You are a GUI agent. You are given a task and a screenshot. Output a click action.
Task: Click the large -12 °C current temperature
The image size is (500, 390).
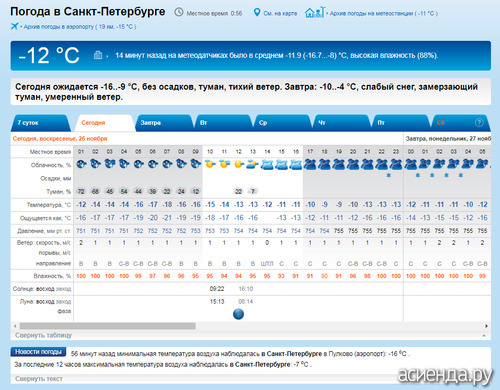(x=49, y=55)
